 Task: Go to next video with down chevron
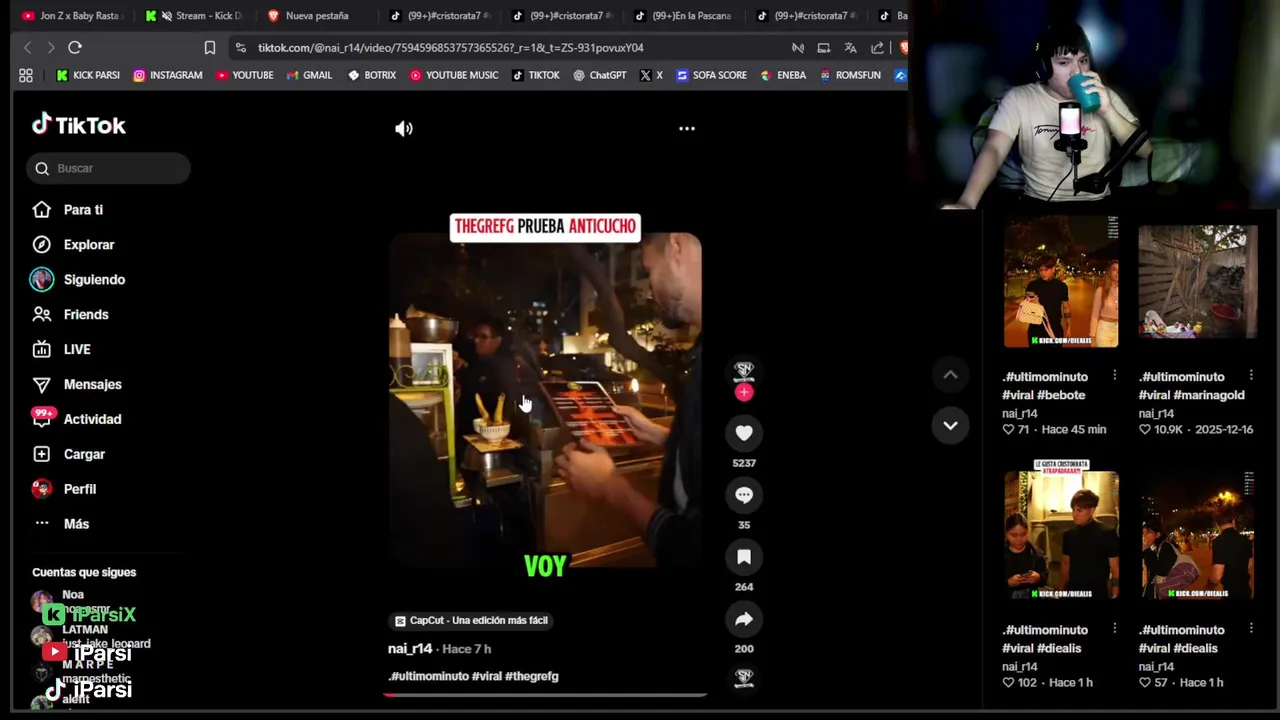click(950, 425)
